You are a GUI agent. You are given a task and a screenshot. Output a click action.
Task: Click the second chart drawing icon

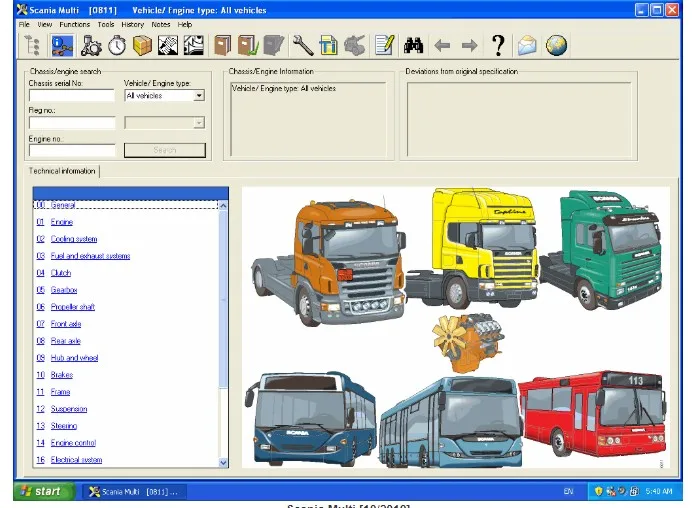193,45
